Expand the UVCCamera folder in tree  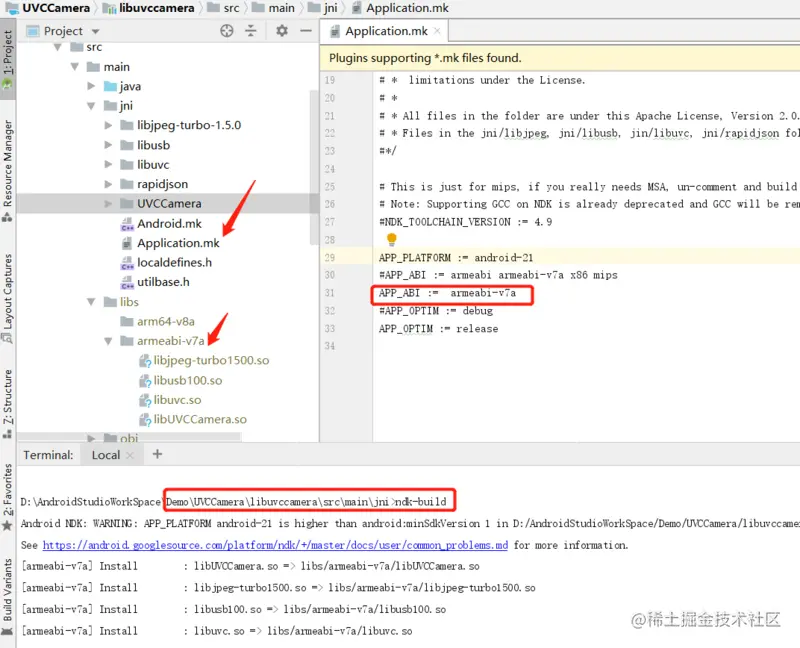tap(108, 204)
